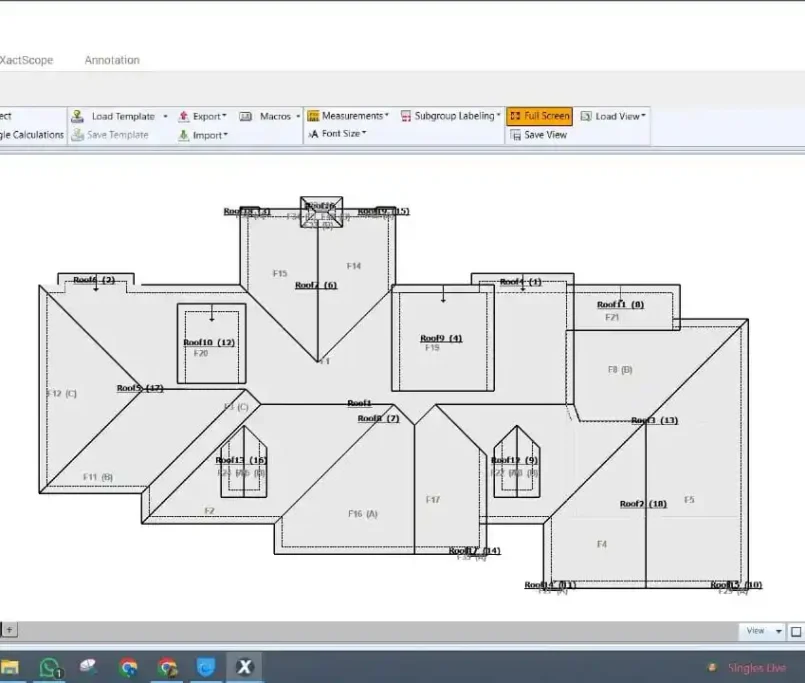The image size is (805, 683).
Task: Click the plus button at bottom left
Action: 10,630
